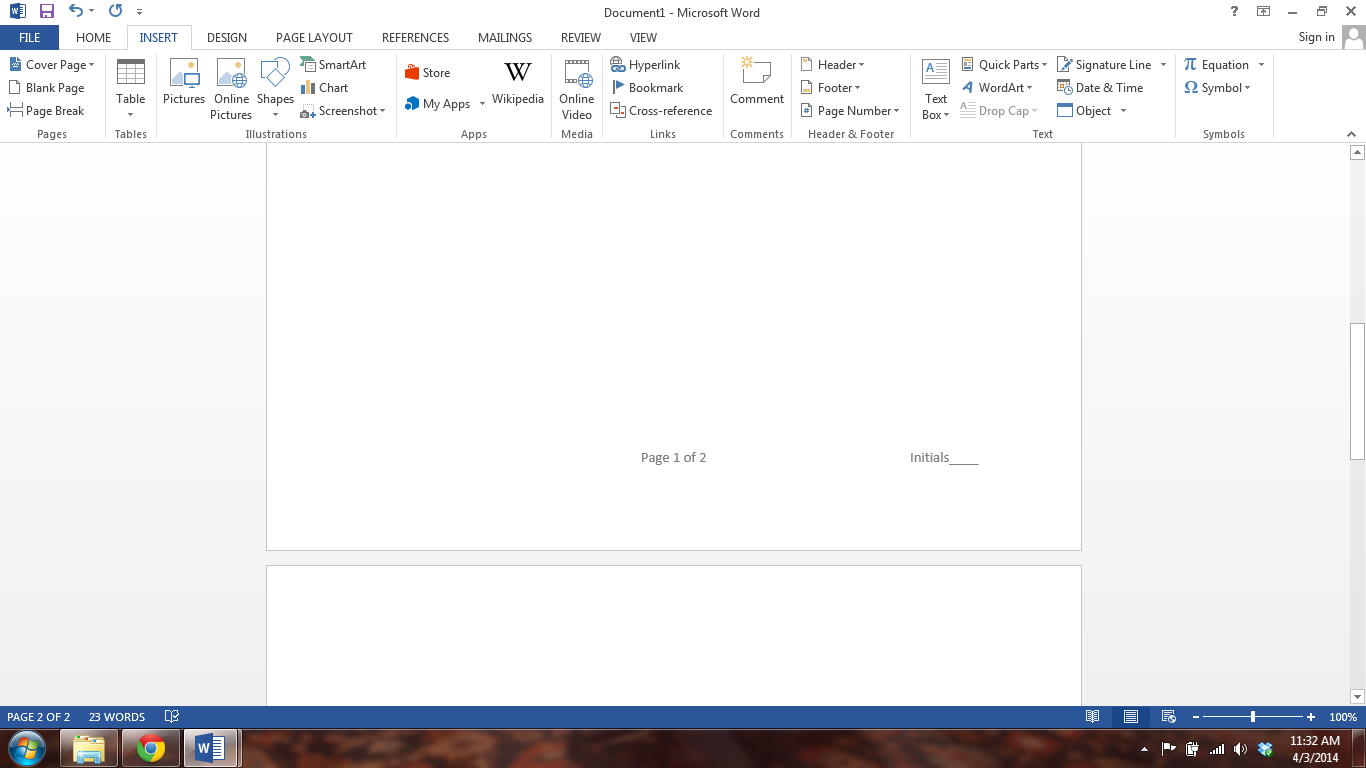Open proofing errors status icon
The image size is (1366, 768).
click(172, 717)
